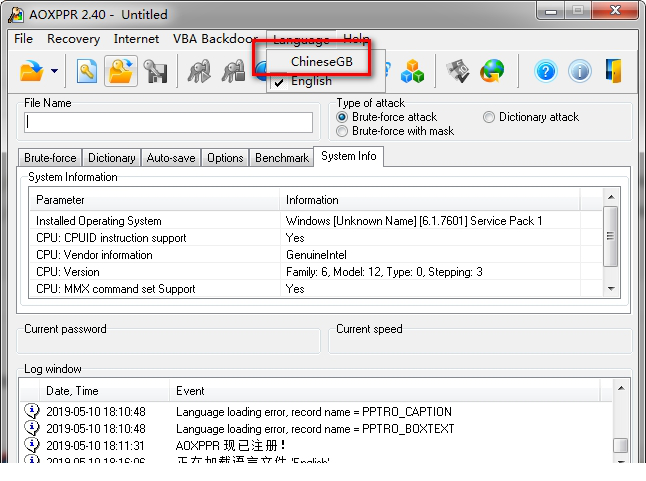Click the globe internet icon in toolbar
The image size is (646, 481).
(x=491, y=71)
